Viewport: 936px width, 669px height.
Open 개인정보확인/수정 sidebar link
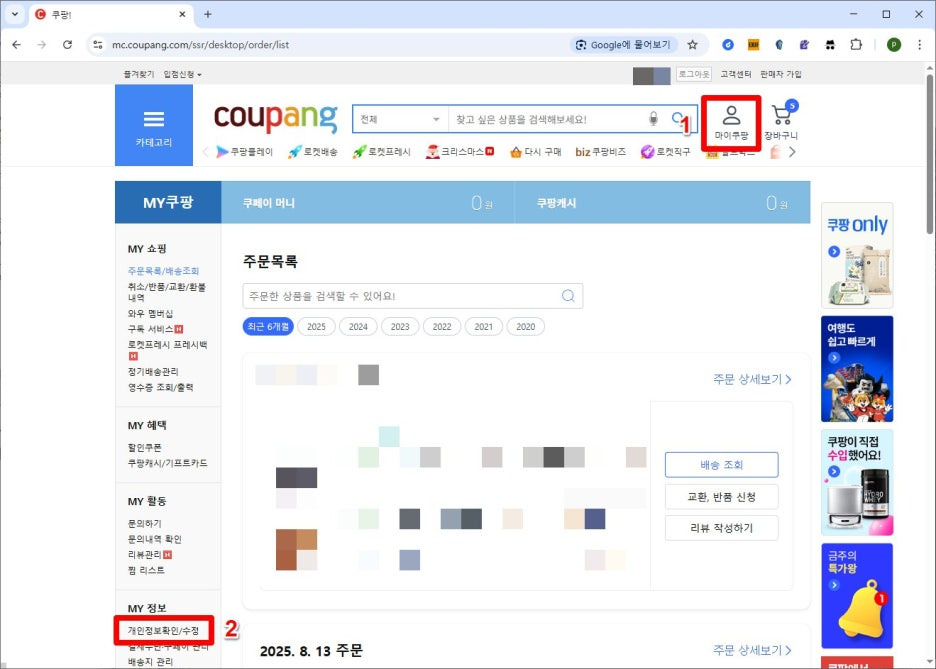click(x=163, y=630)
